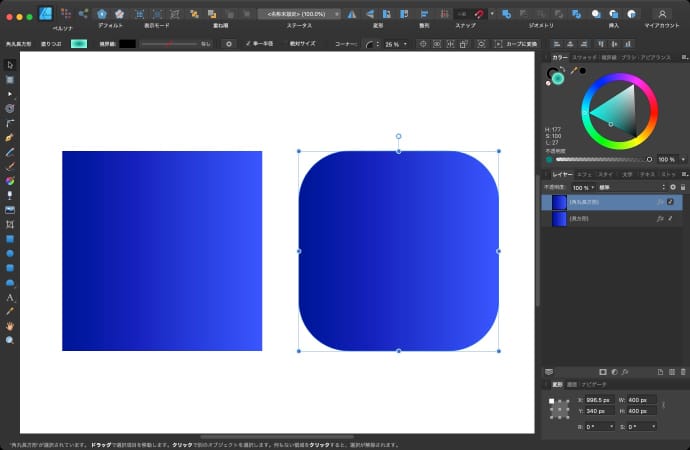Click the W width field in the Transform panel
This screenshot has height=450, width=690.
pos(638,400)
